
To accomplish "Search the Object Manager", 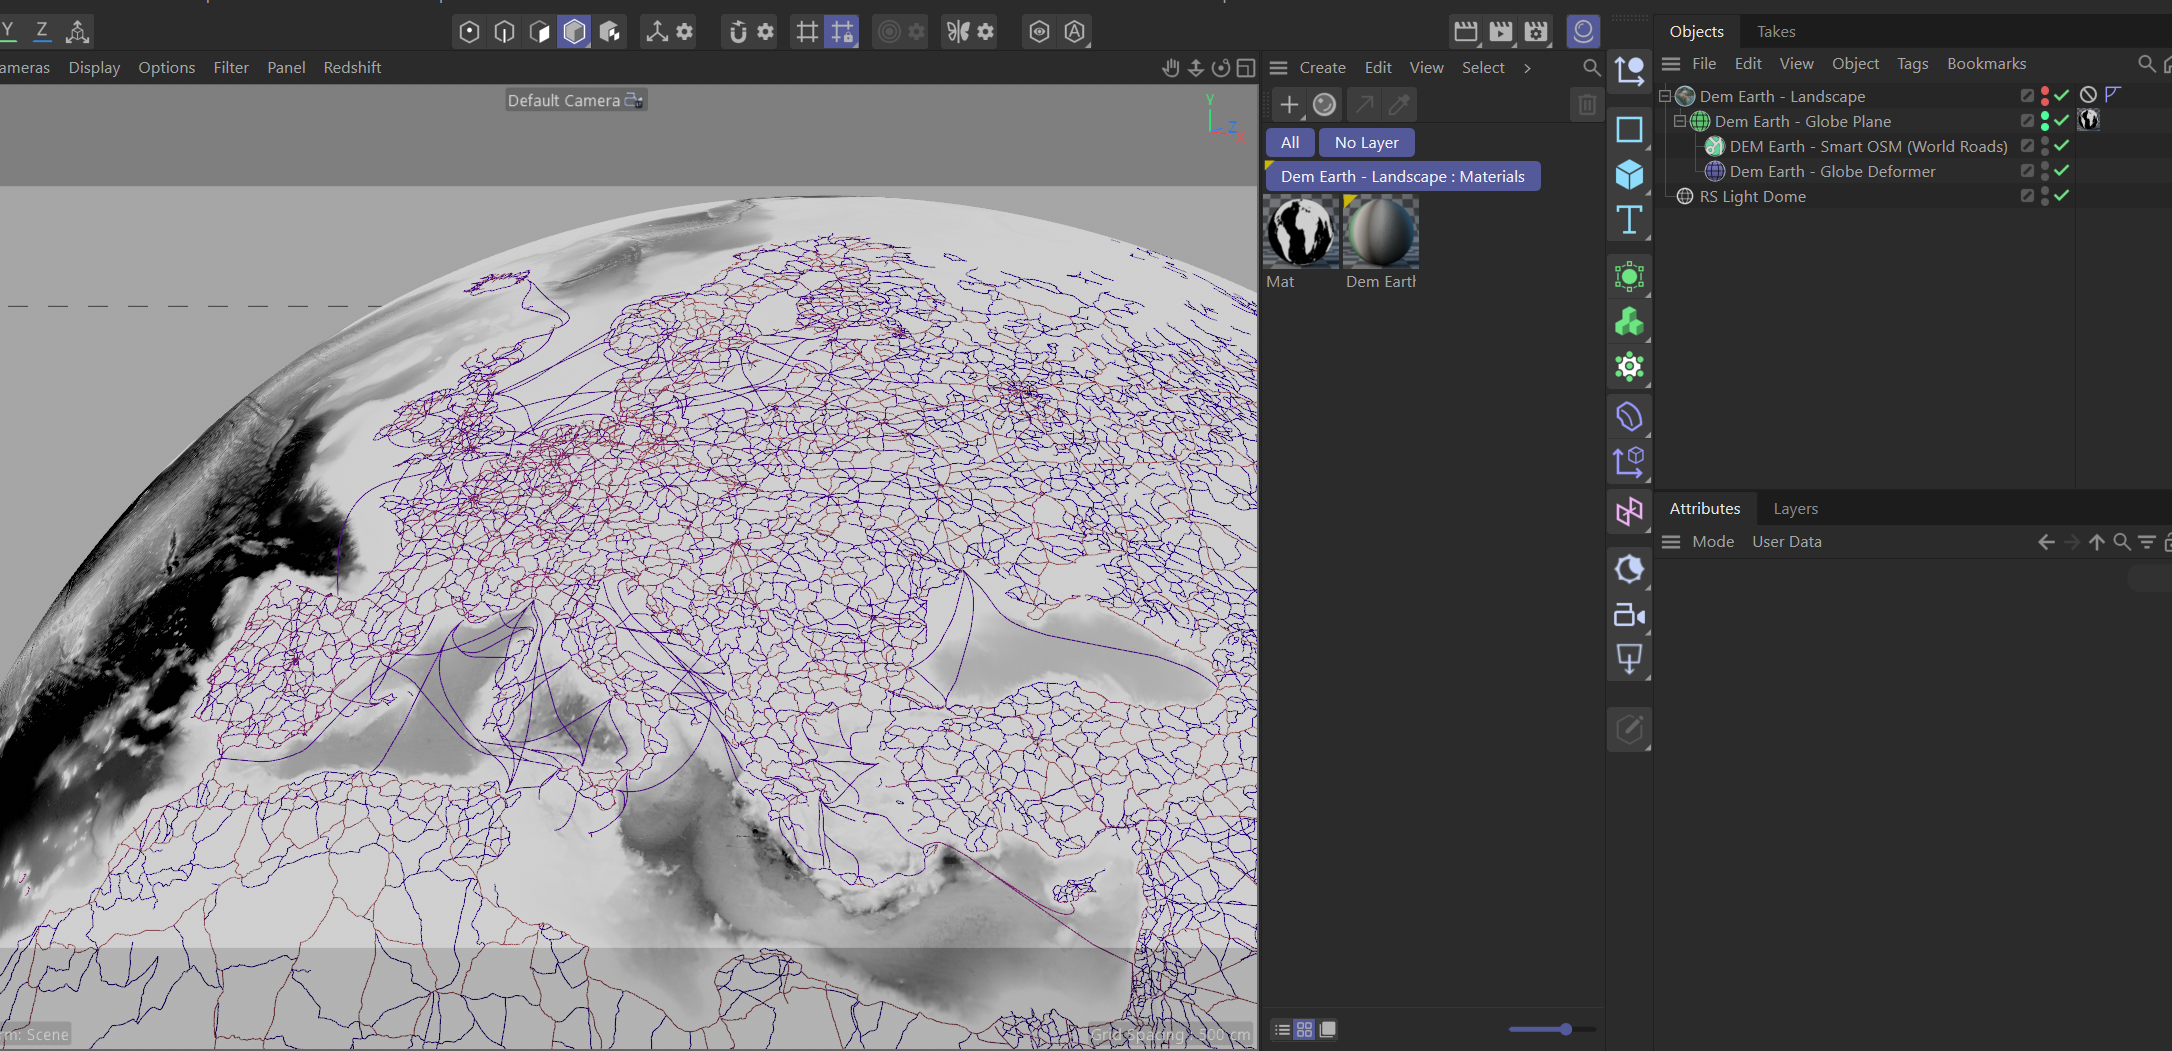I will (x=2145, y=64).
